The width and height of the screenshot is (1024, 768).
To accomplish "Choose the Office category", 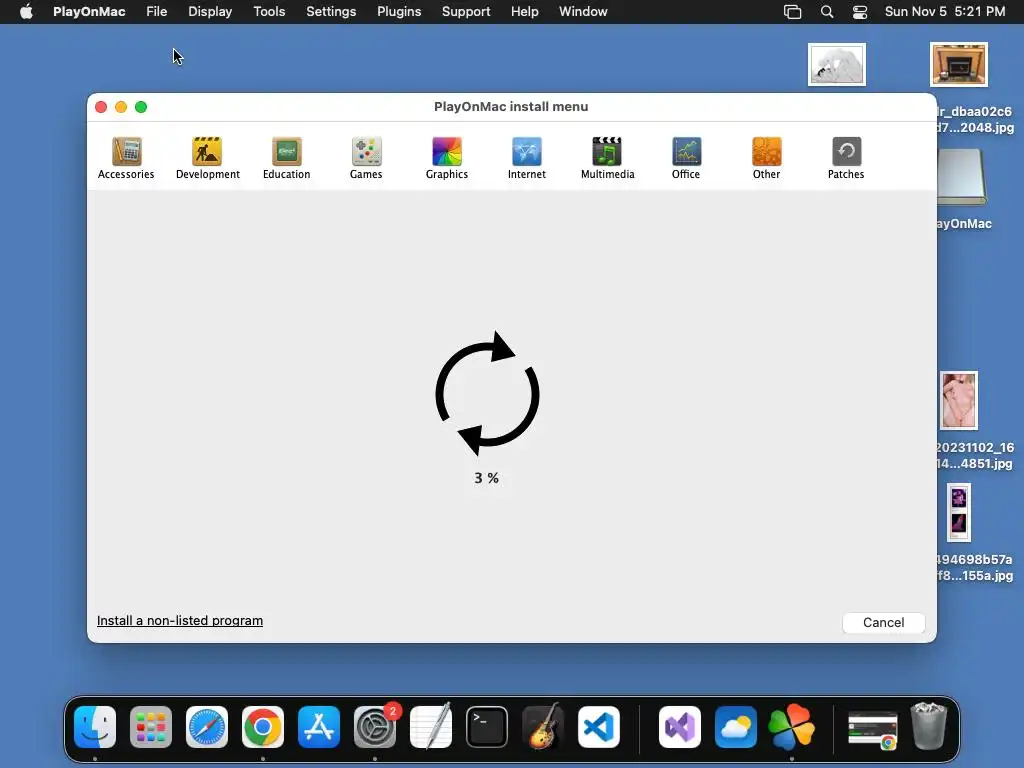I will pos(686,158).
